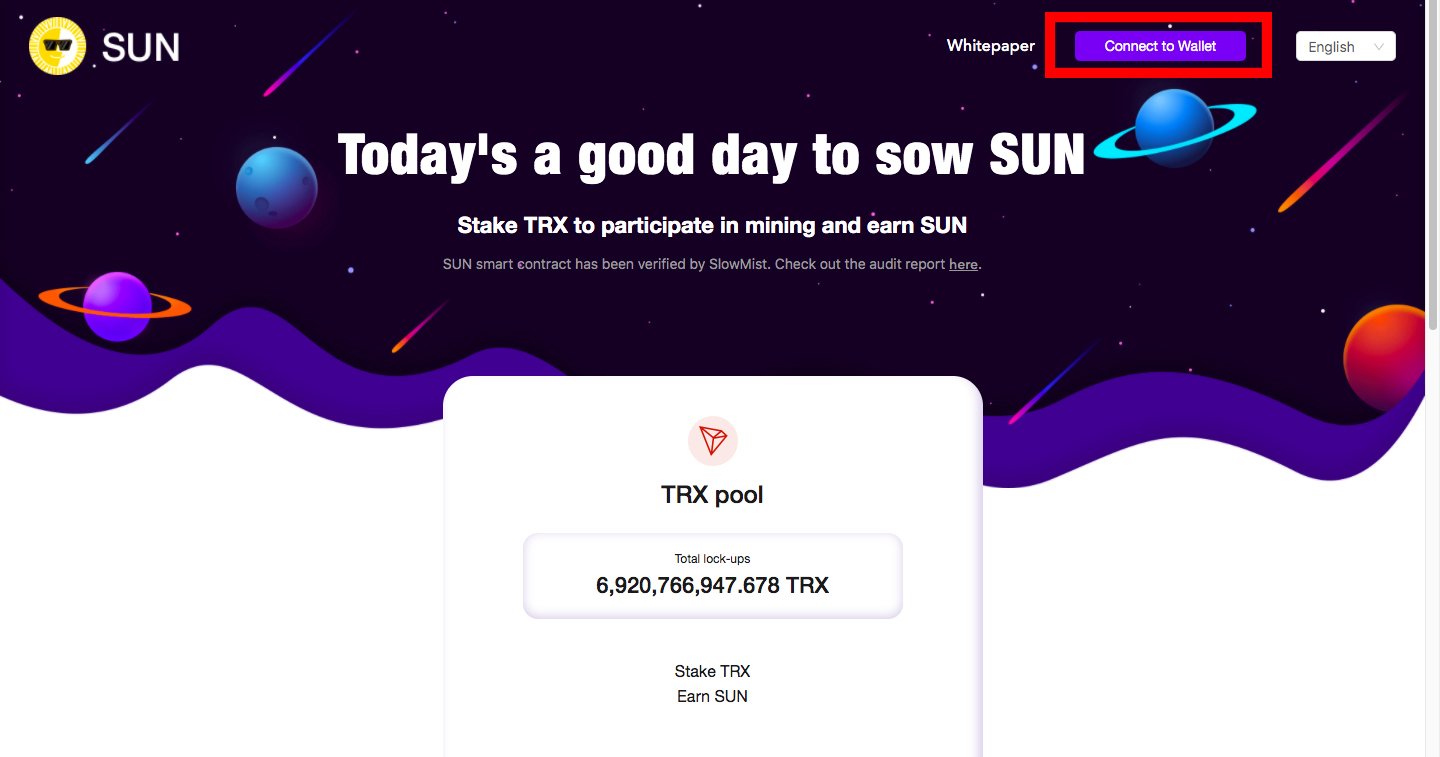The height and width of the screenshot is (757, 1440).
Task: Click the Connect to Wallet button
Action: click(1160, 46)
